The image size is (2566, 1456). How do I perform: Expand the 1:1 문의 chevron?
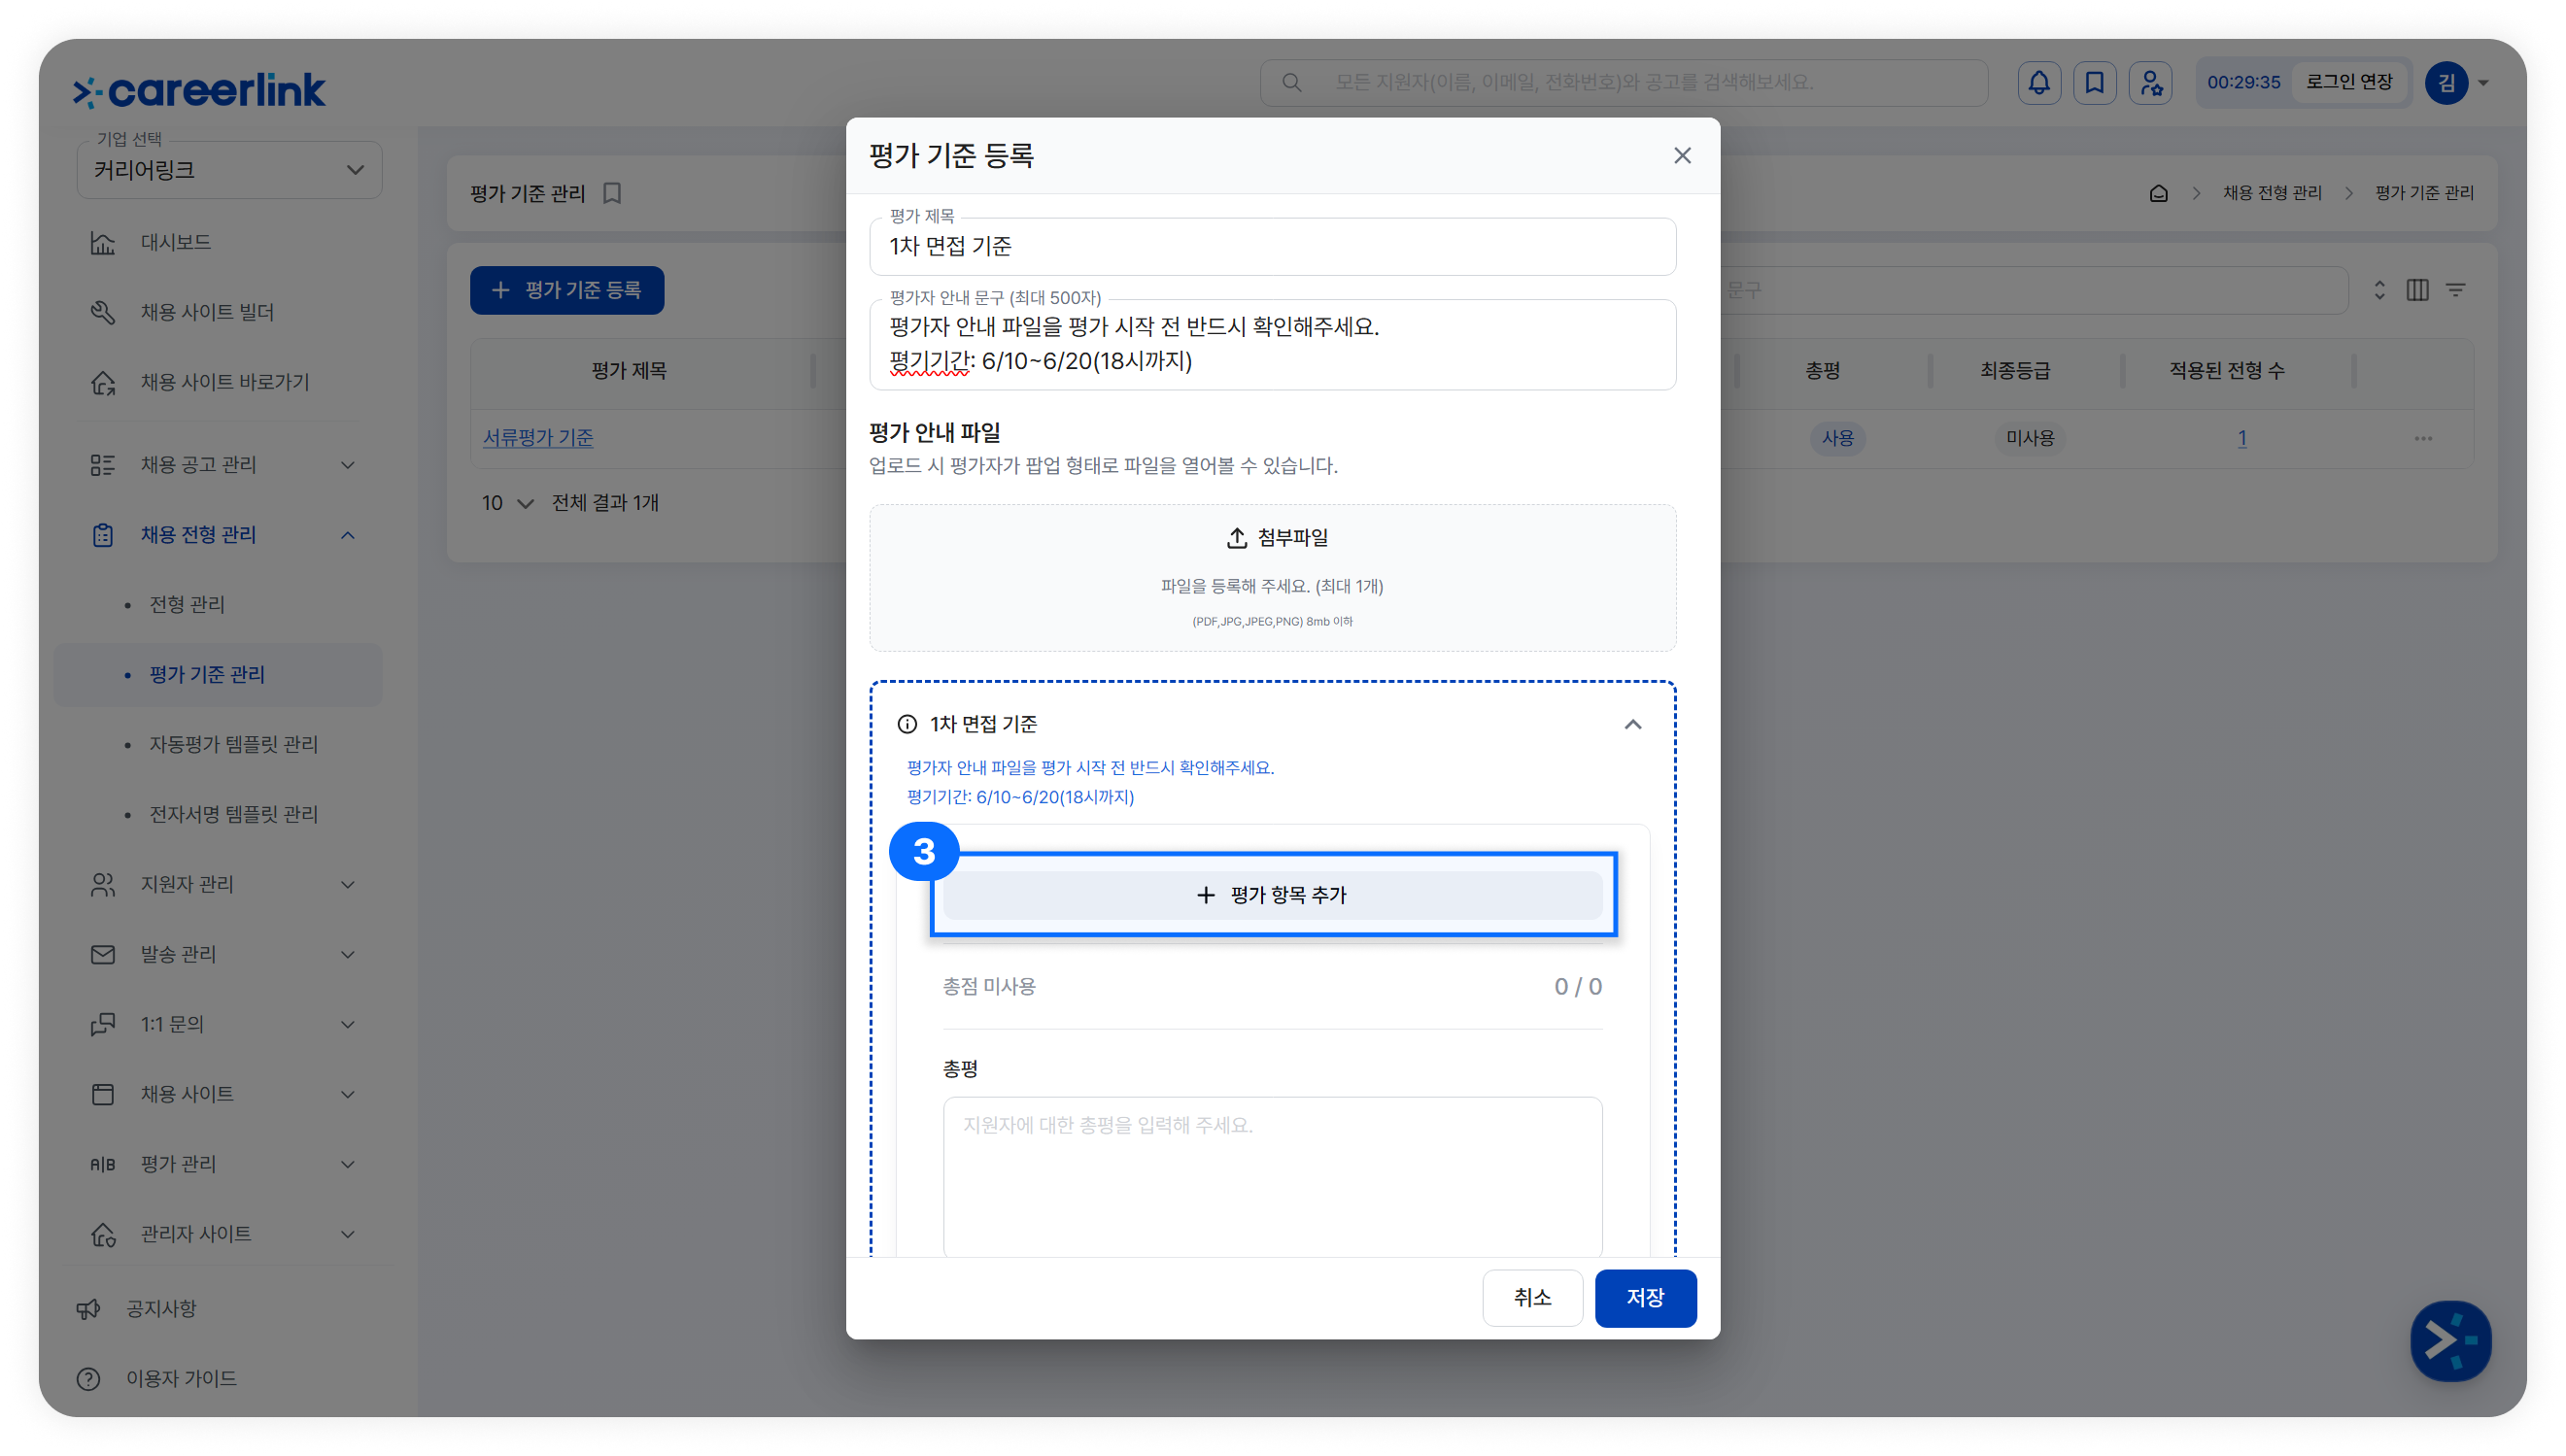(348, 1025)
